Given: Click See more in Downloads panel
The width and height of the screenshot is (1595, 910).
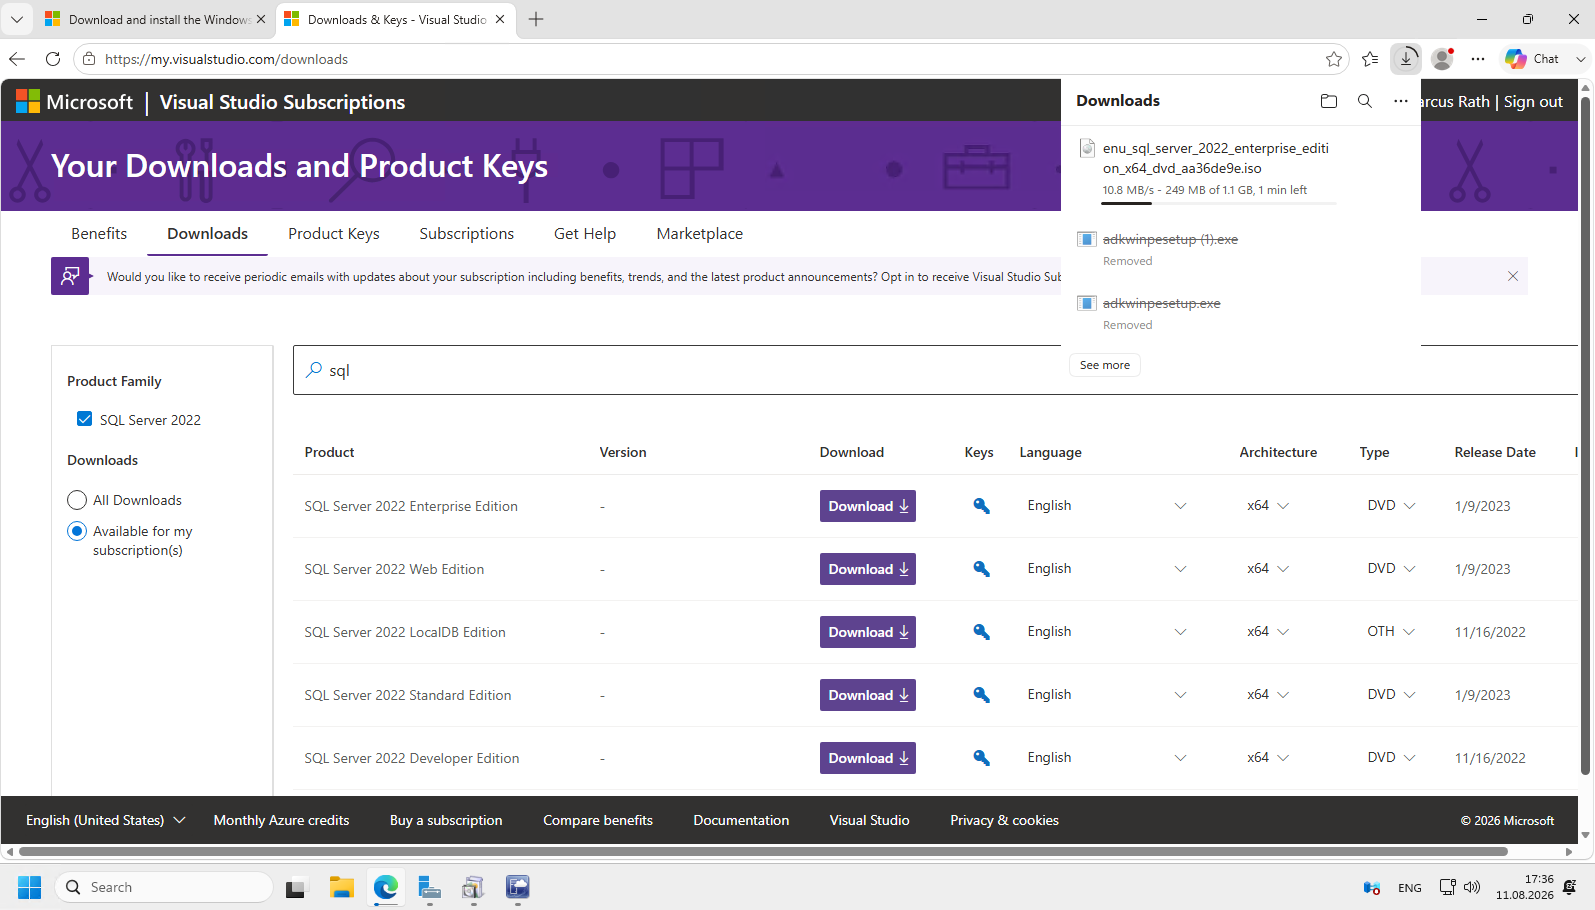Looking at the screenshot, I should (1105, 365).
